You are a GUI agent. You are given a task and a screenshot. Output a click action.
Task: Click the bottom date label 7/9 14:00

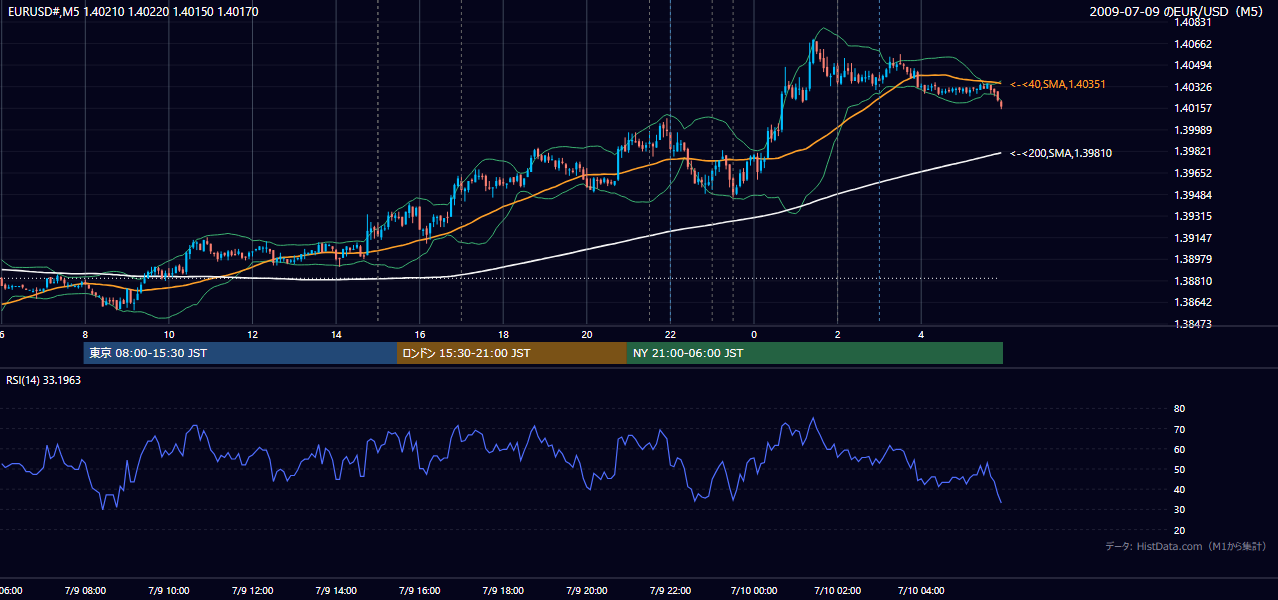pyautogui.click(x=336, y=590)
